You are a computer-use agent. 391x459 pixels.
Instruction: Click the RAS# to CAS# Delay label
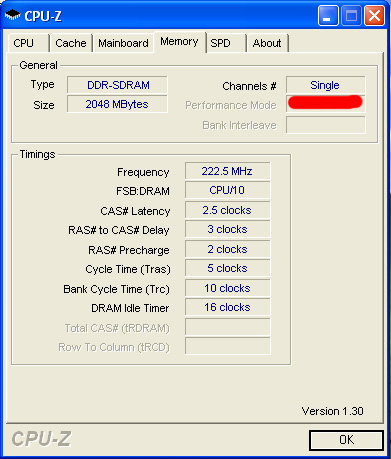coord(119,230)
